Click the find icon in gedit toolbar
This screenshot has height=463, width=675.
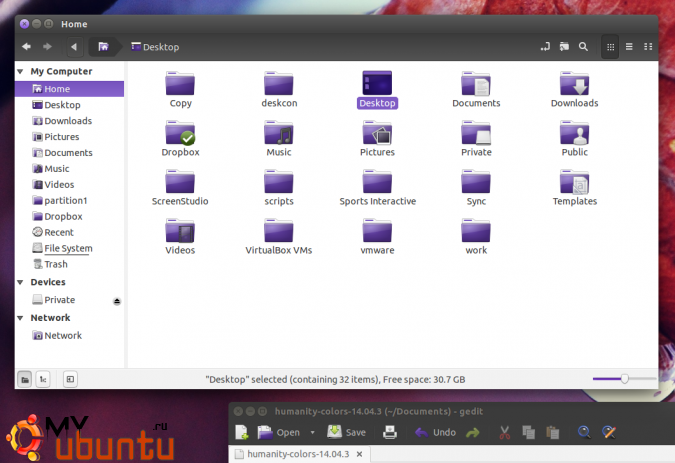click(x=585, y=432)
